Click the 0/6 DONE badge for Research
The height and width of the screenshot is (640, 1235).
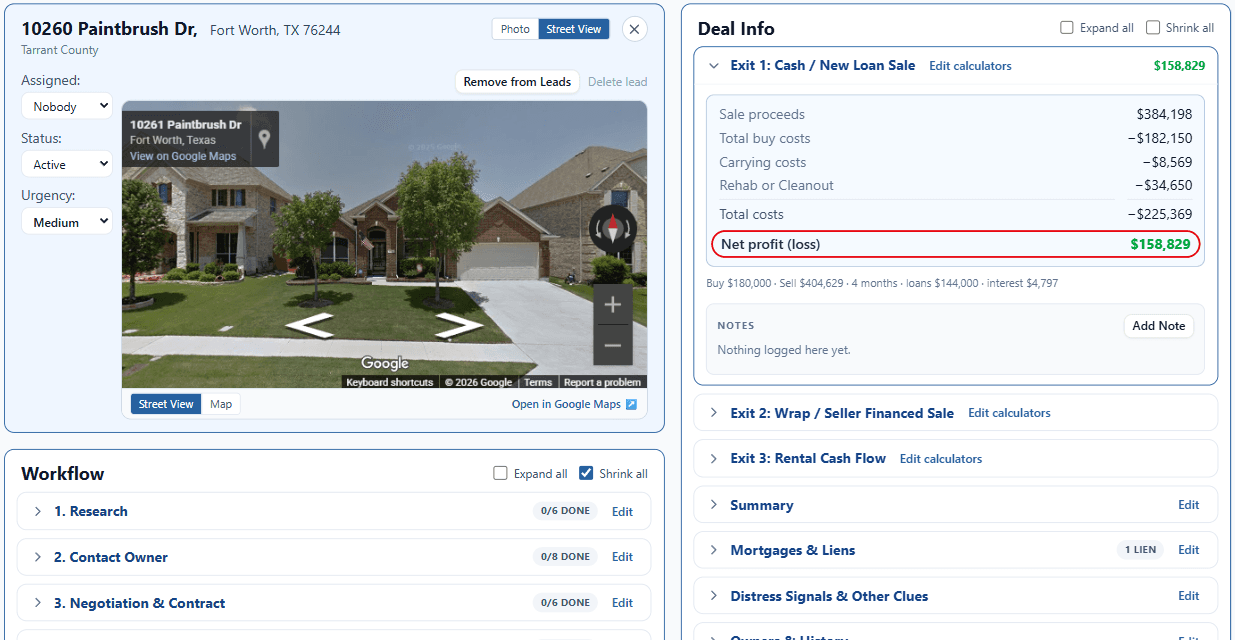point(565,511)
